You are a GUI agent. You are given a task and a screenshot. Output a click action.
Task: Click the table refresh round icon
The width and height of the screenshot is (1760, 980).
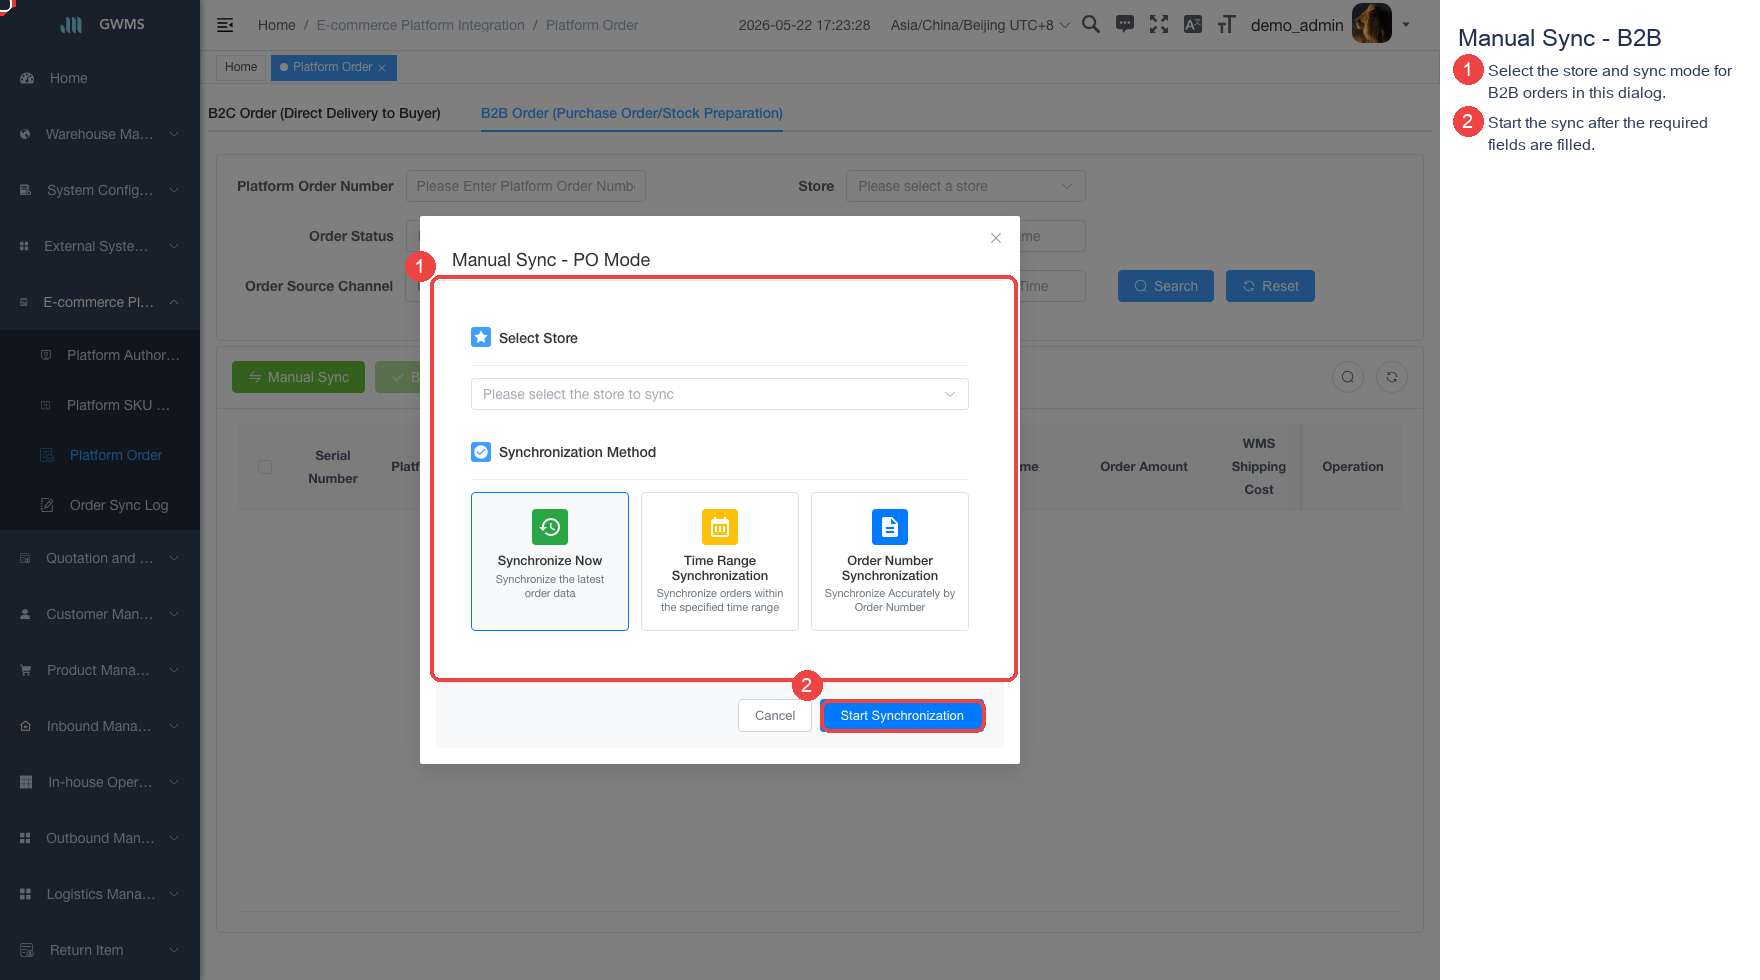tap(1392, 377)
